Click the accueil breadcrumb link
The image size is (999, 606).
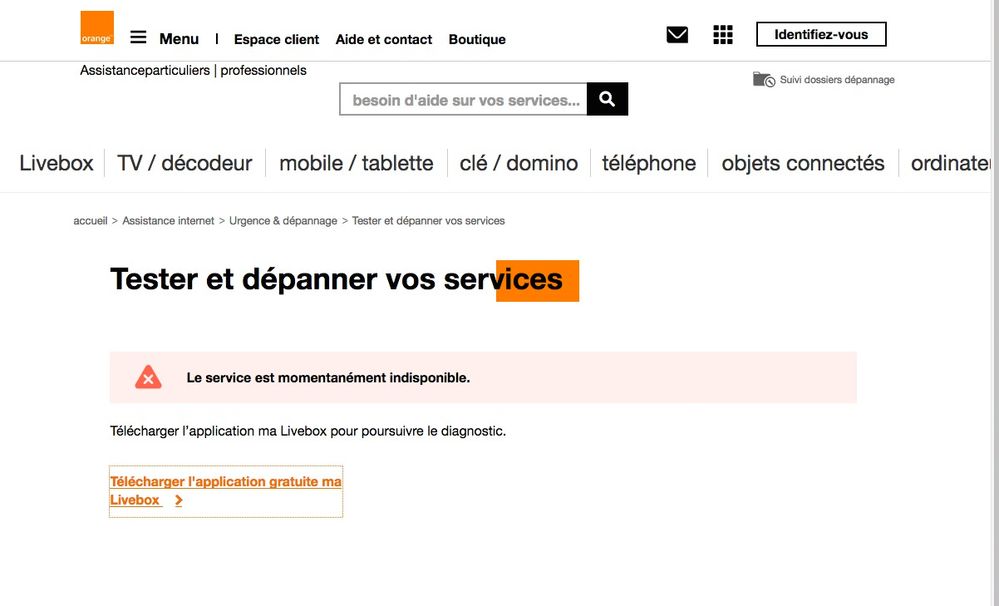pyautogui.click(x=90, y=220)
